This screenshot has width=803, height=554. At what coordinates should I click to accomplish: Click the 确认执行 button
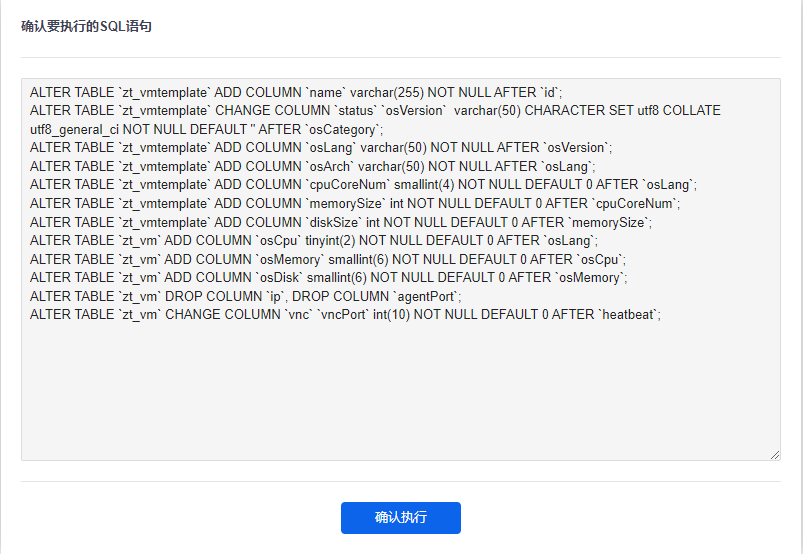coord(400,518)
